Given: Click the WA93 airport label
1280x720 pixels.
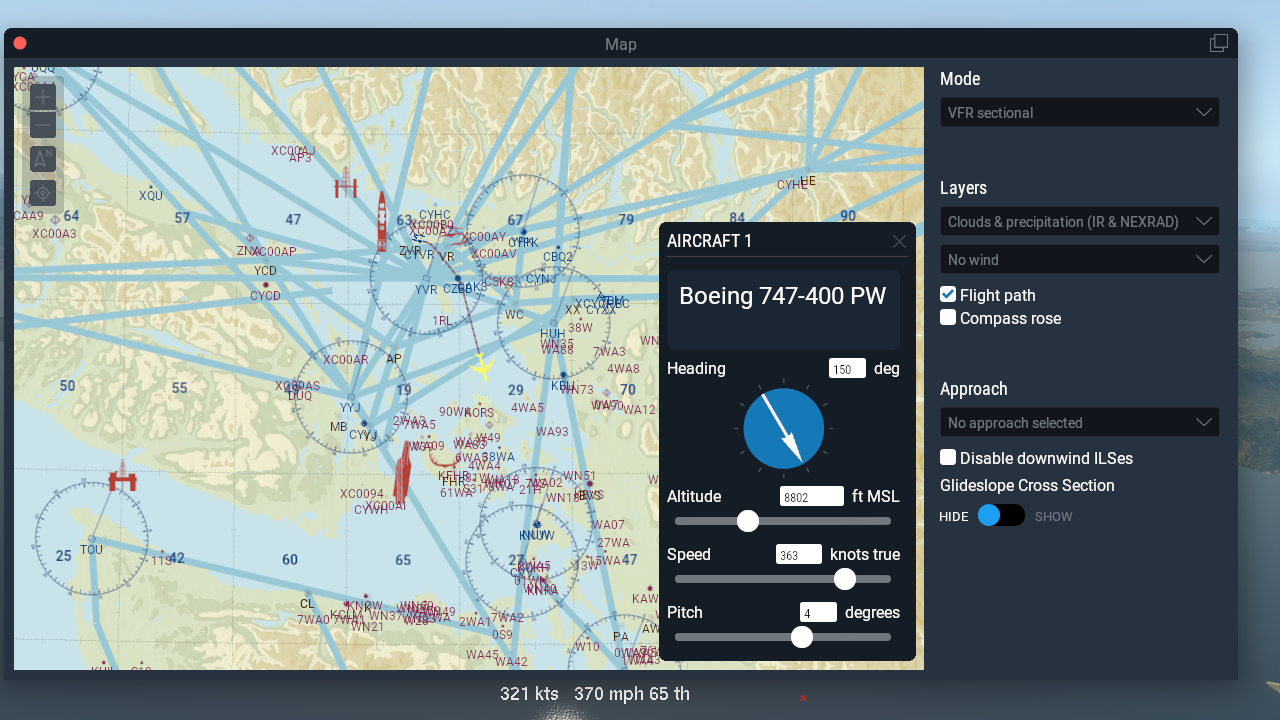Looking at the screenshot, I should tap(552, 432).
